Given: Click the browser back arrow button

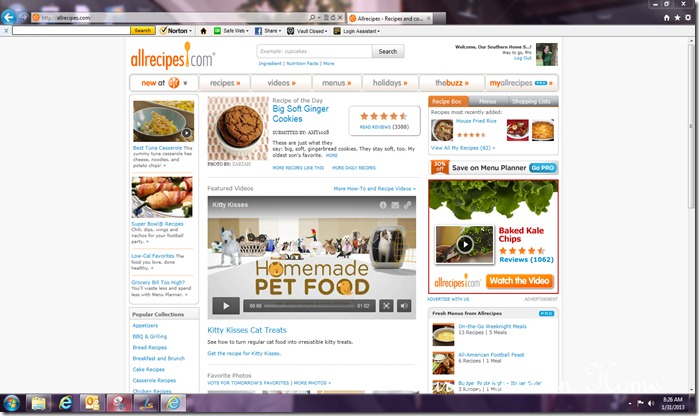Looking at the screenshot, I should [x=8, y=17].
